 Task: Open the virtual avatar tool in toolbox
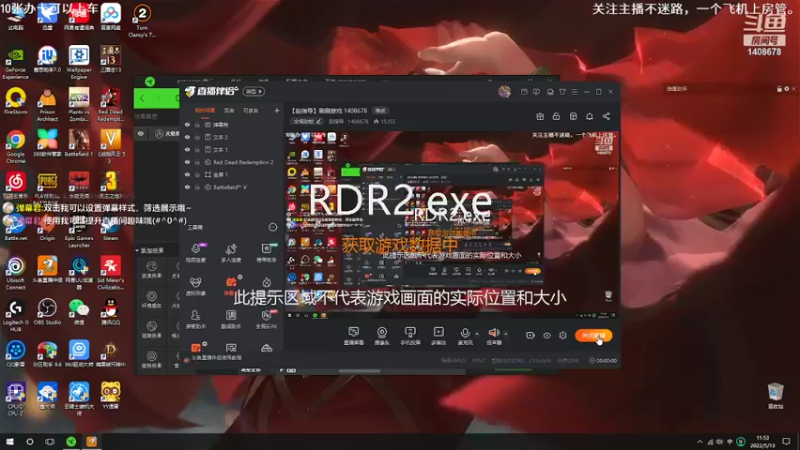(x=196, y=286)
